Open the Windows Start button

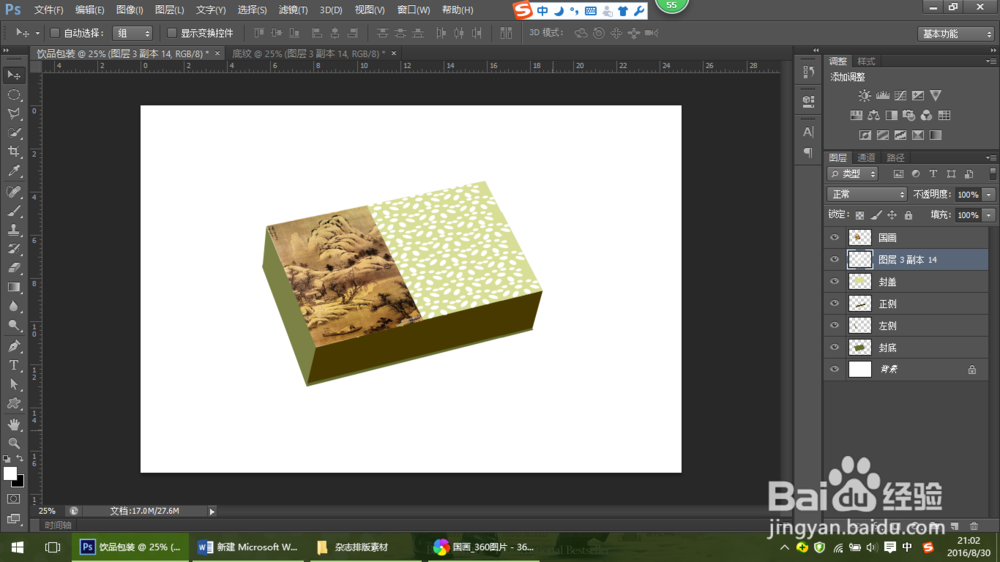[17, 547]
